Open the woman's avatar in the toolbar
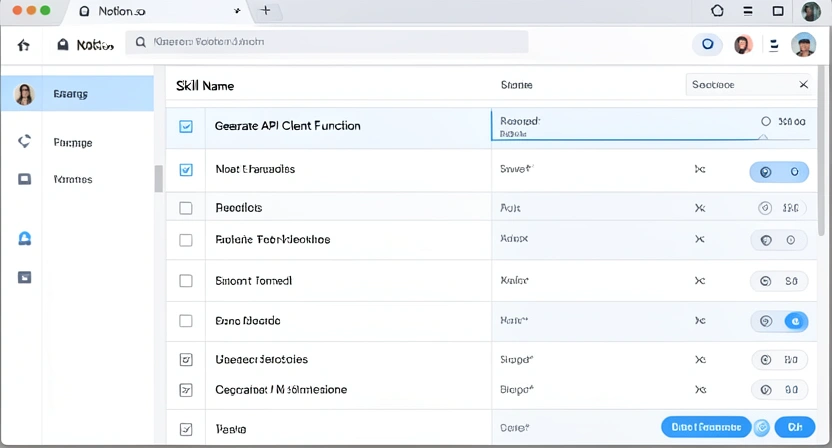Viewport: 832px width, 448px height. pyautogui.click(x=743, y=45)
